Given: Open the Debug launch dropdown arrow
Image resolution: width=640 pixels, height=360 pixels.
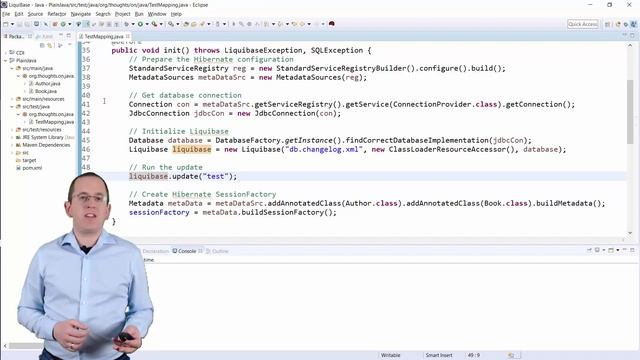Looking at the screenshot, I should click(133, 24).
